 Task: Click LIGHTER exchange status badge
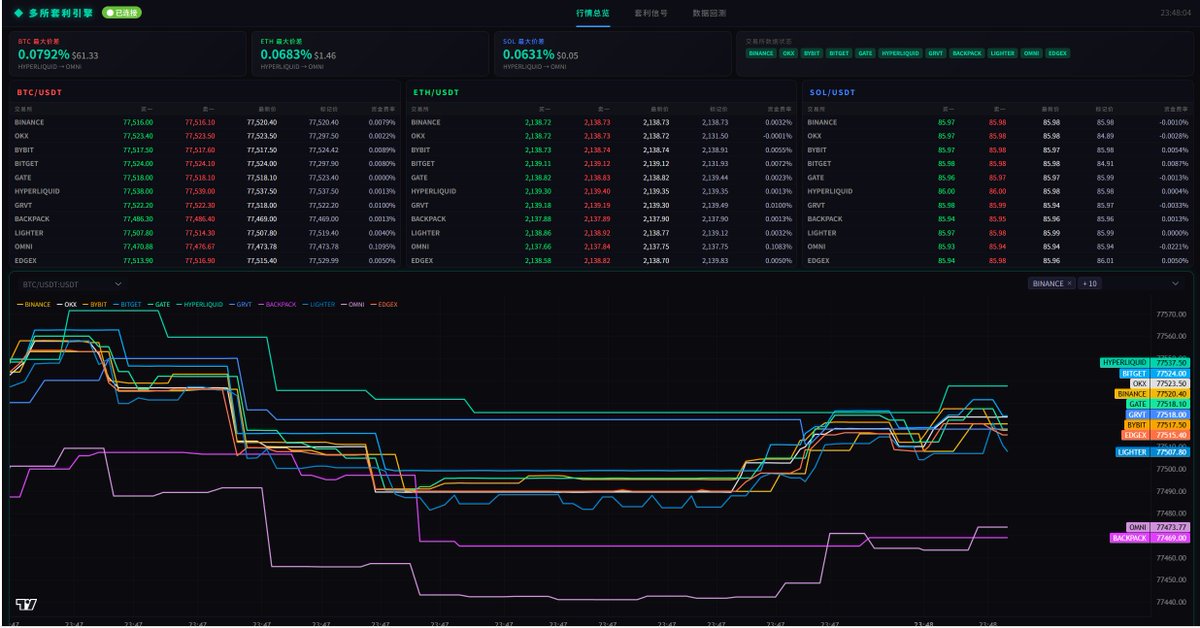(1002, 52)
